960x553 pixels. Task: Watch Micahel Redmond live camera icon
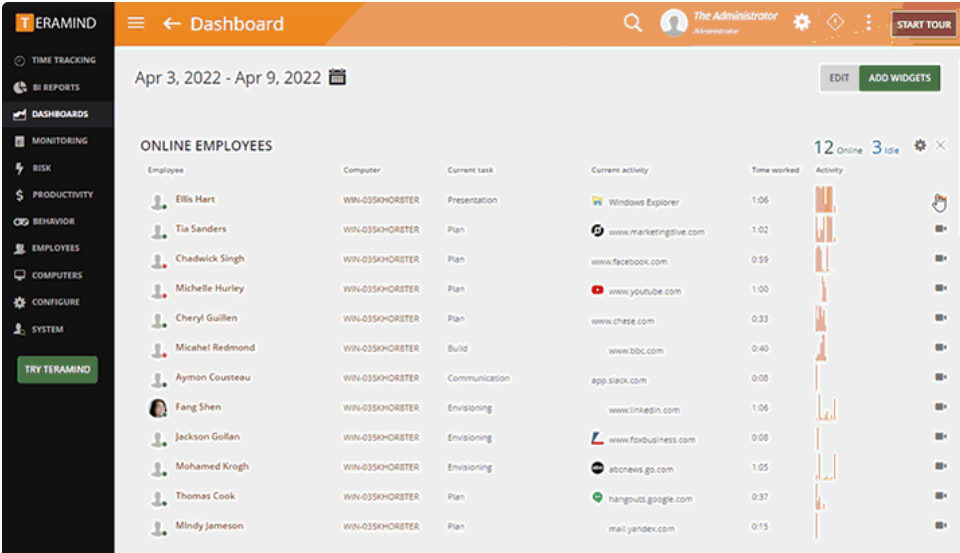(x=940, y=347)
